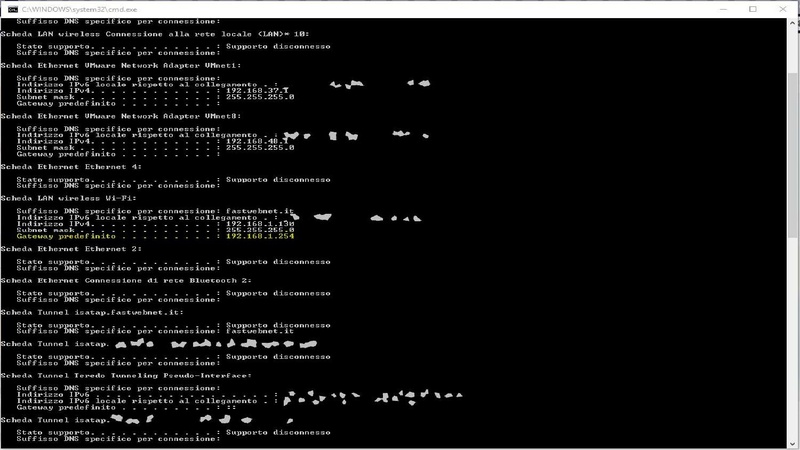The width and height of the screenshot is (800, 450).
Task: Click the scrollbar down arrow
Action: [x=793, y=444]
